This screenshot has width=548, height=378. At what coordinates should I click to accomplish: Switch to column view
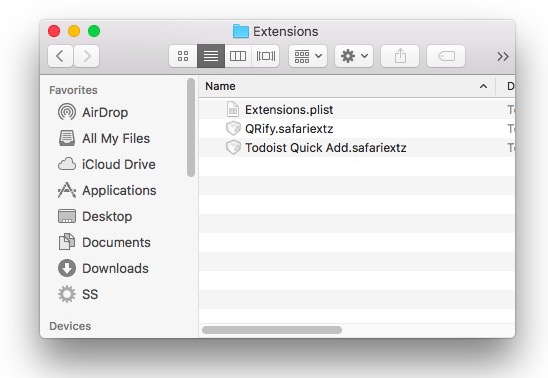click(x=238, y=56)
